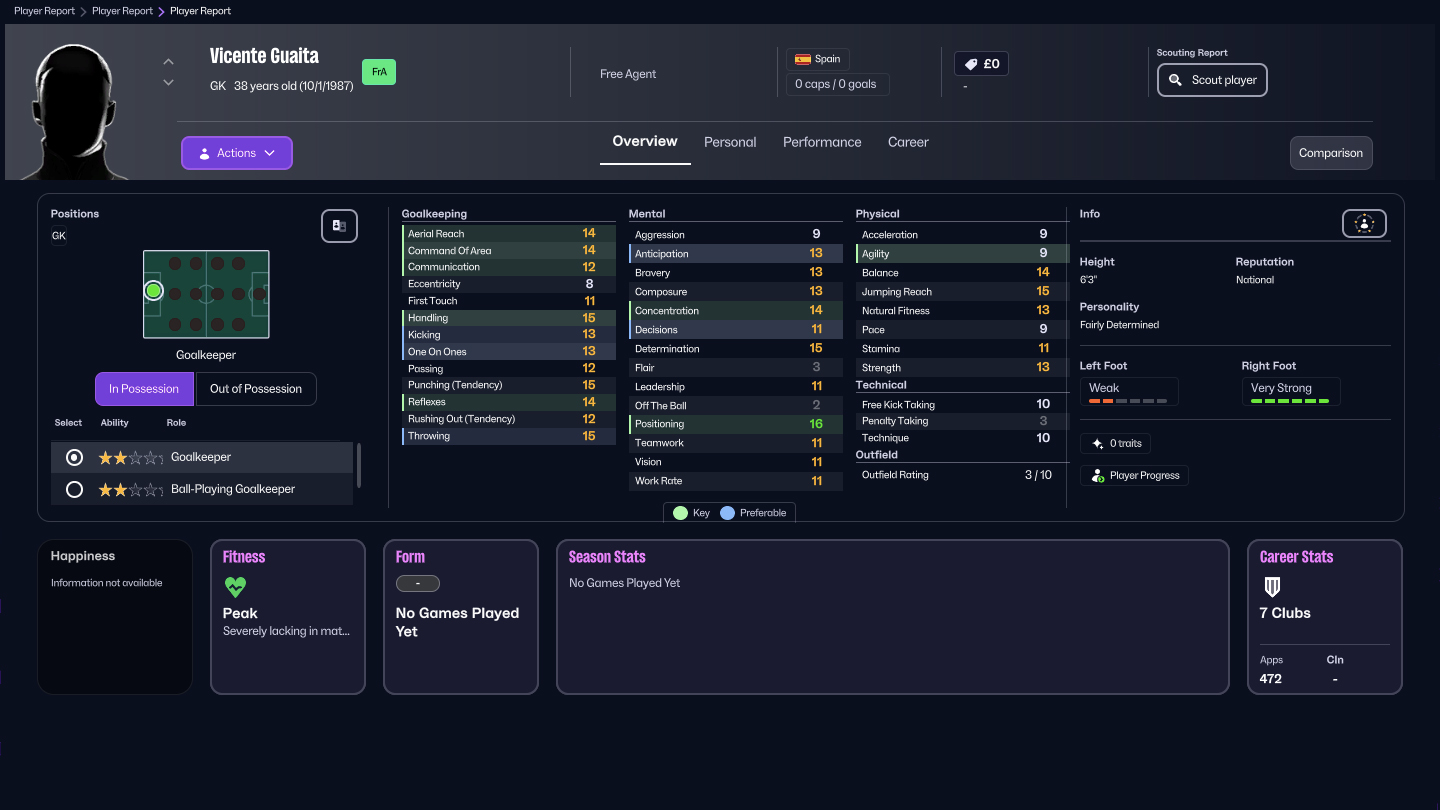Select the Ball-Playing Goalkeeper radio button
Viewport: 1440px width, 810px height.
pyautogui.click(x=74, y=490)
